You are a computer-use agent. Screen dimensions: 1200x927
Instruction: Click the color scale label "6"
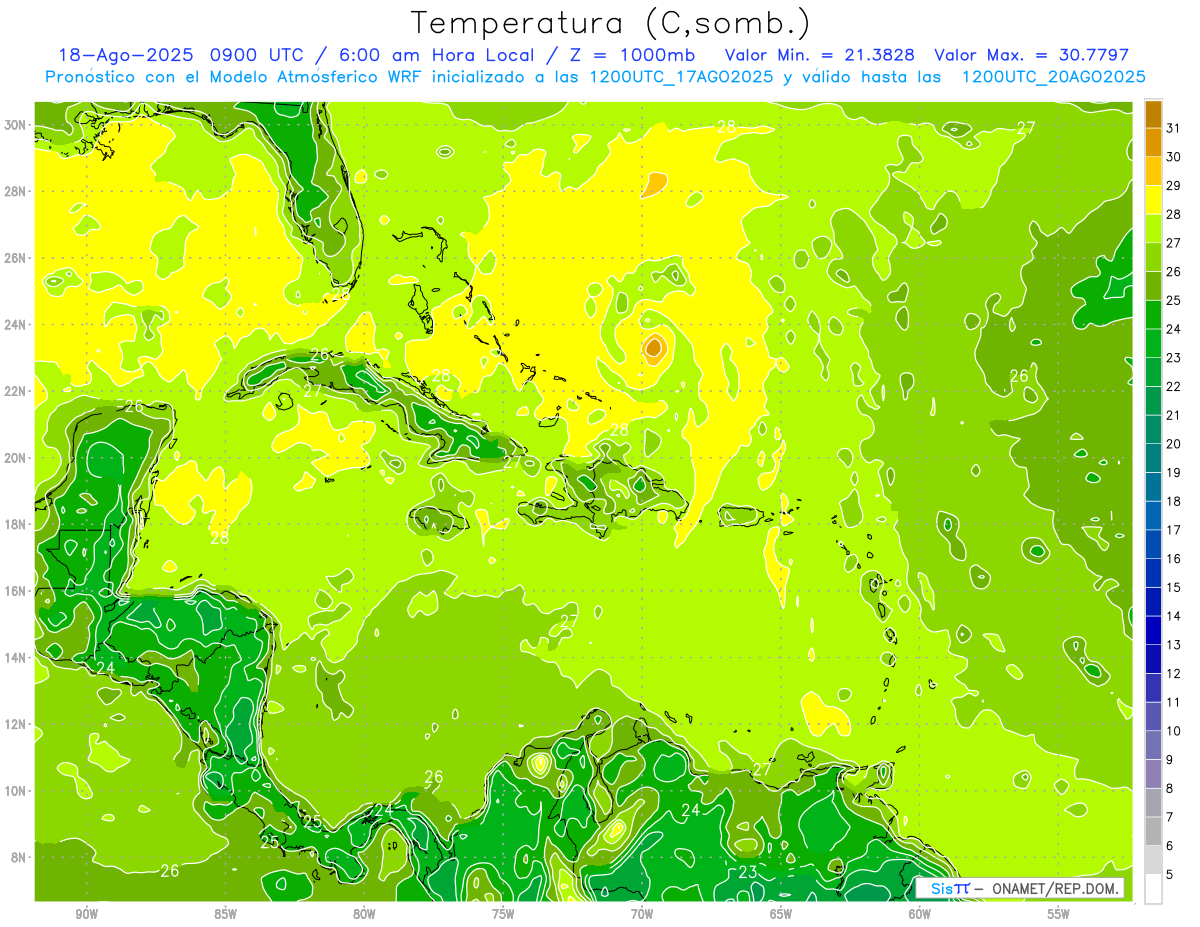[x=1171, y=846]
